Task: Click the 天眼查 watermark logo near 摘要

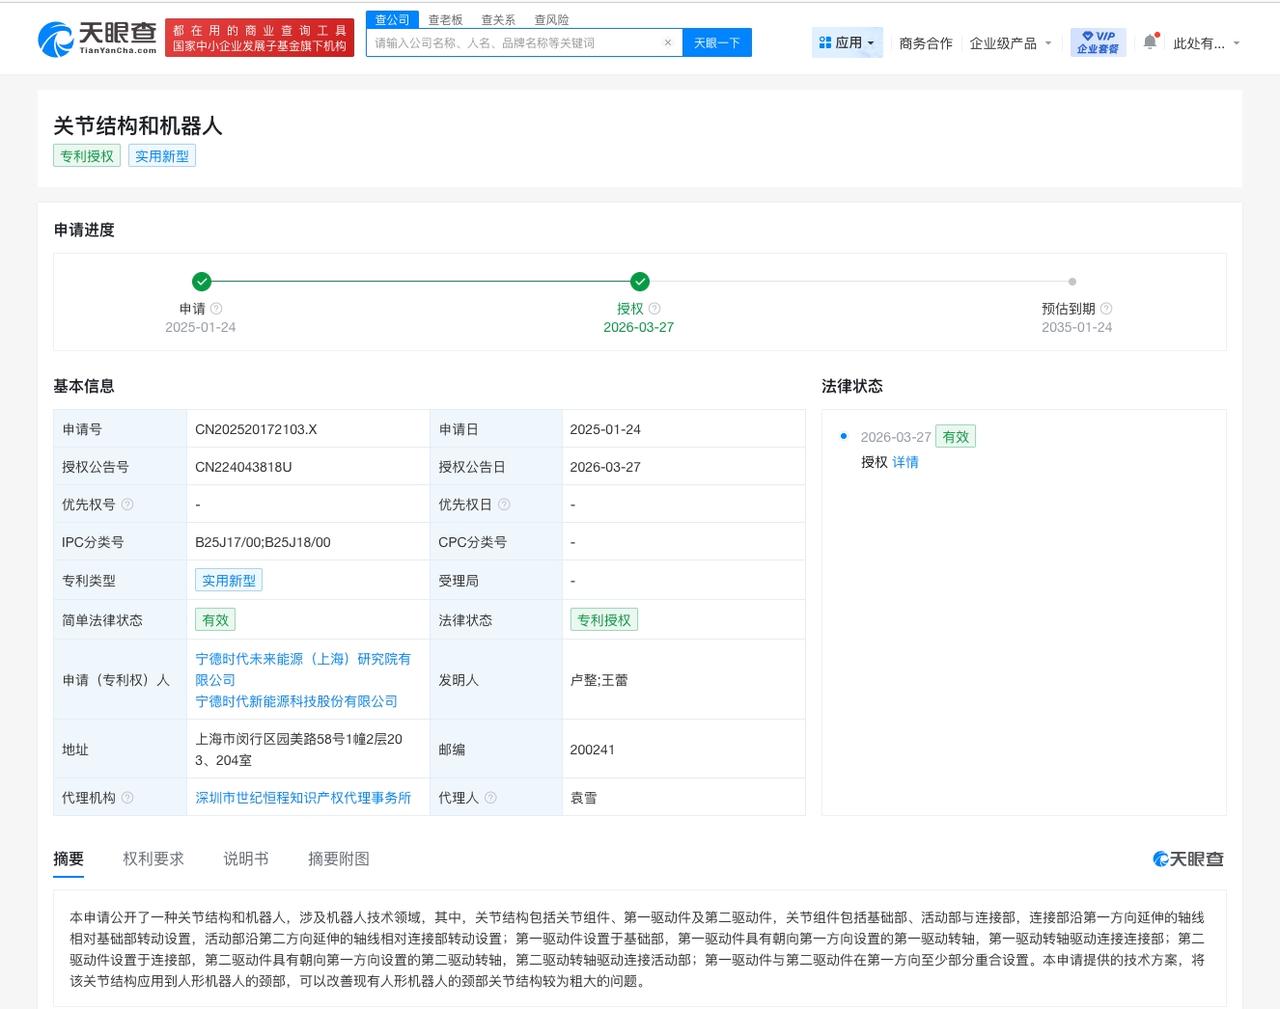Action: click(x=1186, y=858)
